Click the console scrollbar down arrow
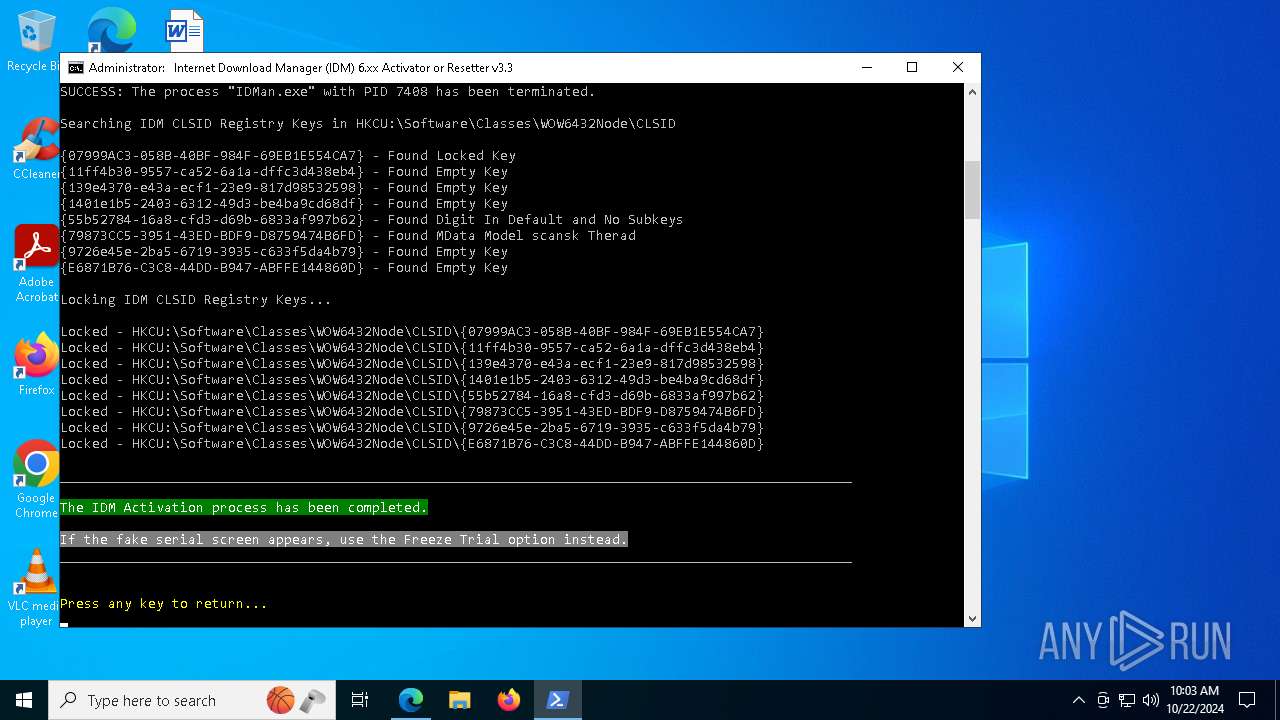 point(972,618)
